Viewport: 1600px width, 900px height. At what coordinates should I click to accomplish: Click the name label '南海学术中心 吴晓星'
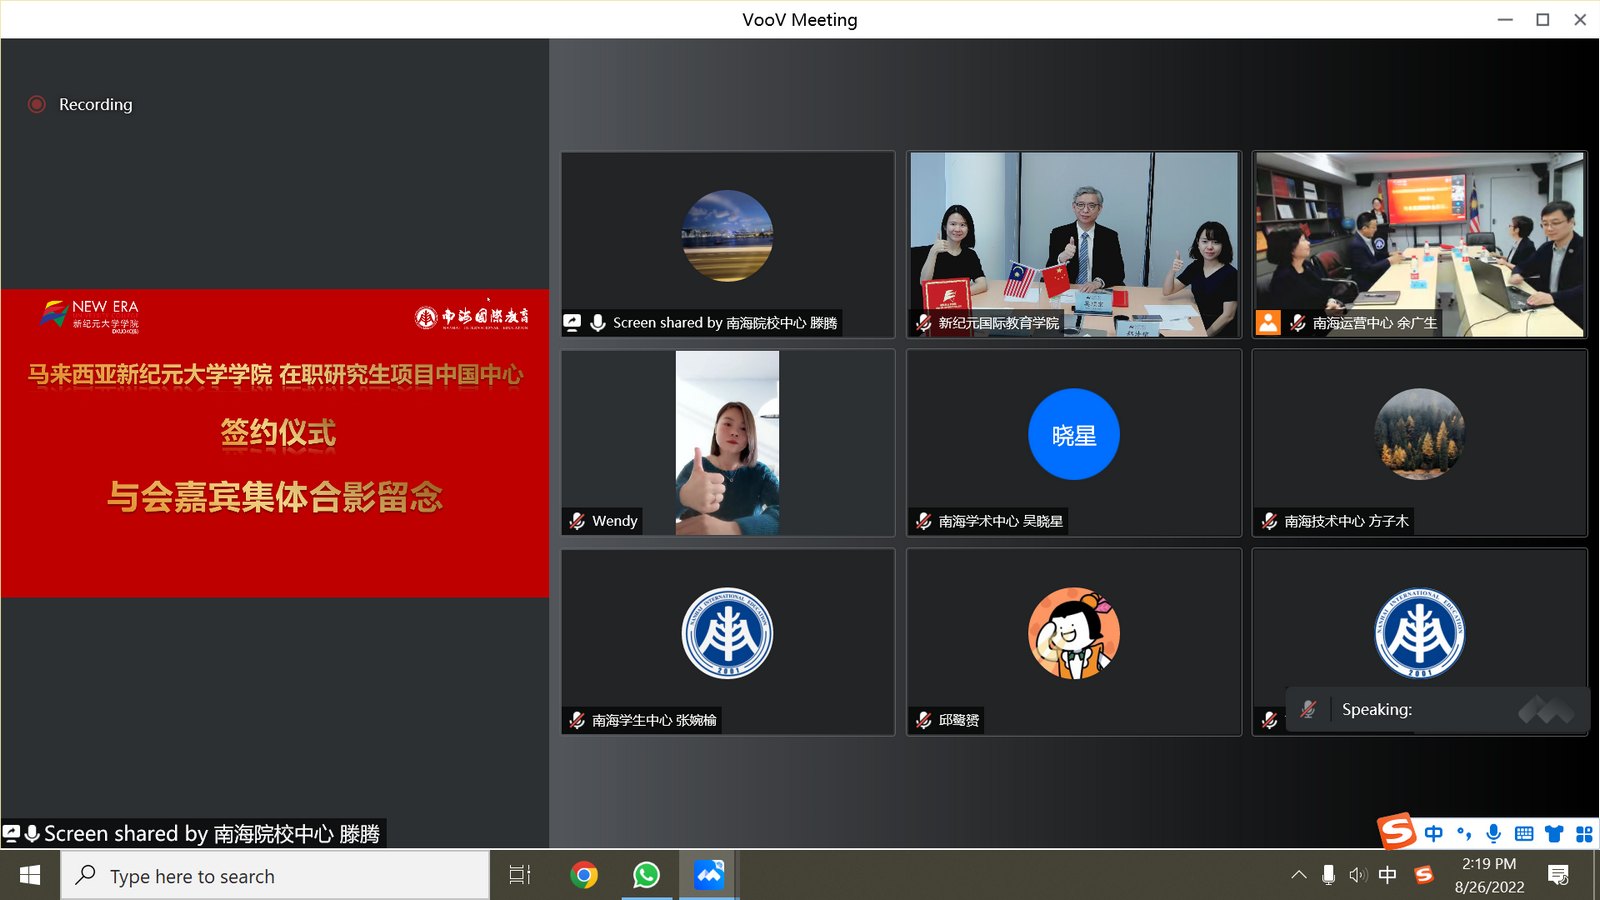[1001, 521]
